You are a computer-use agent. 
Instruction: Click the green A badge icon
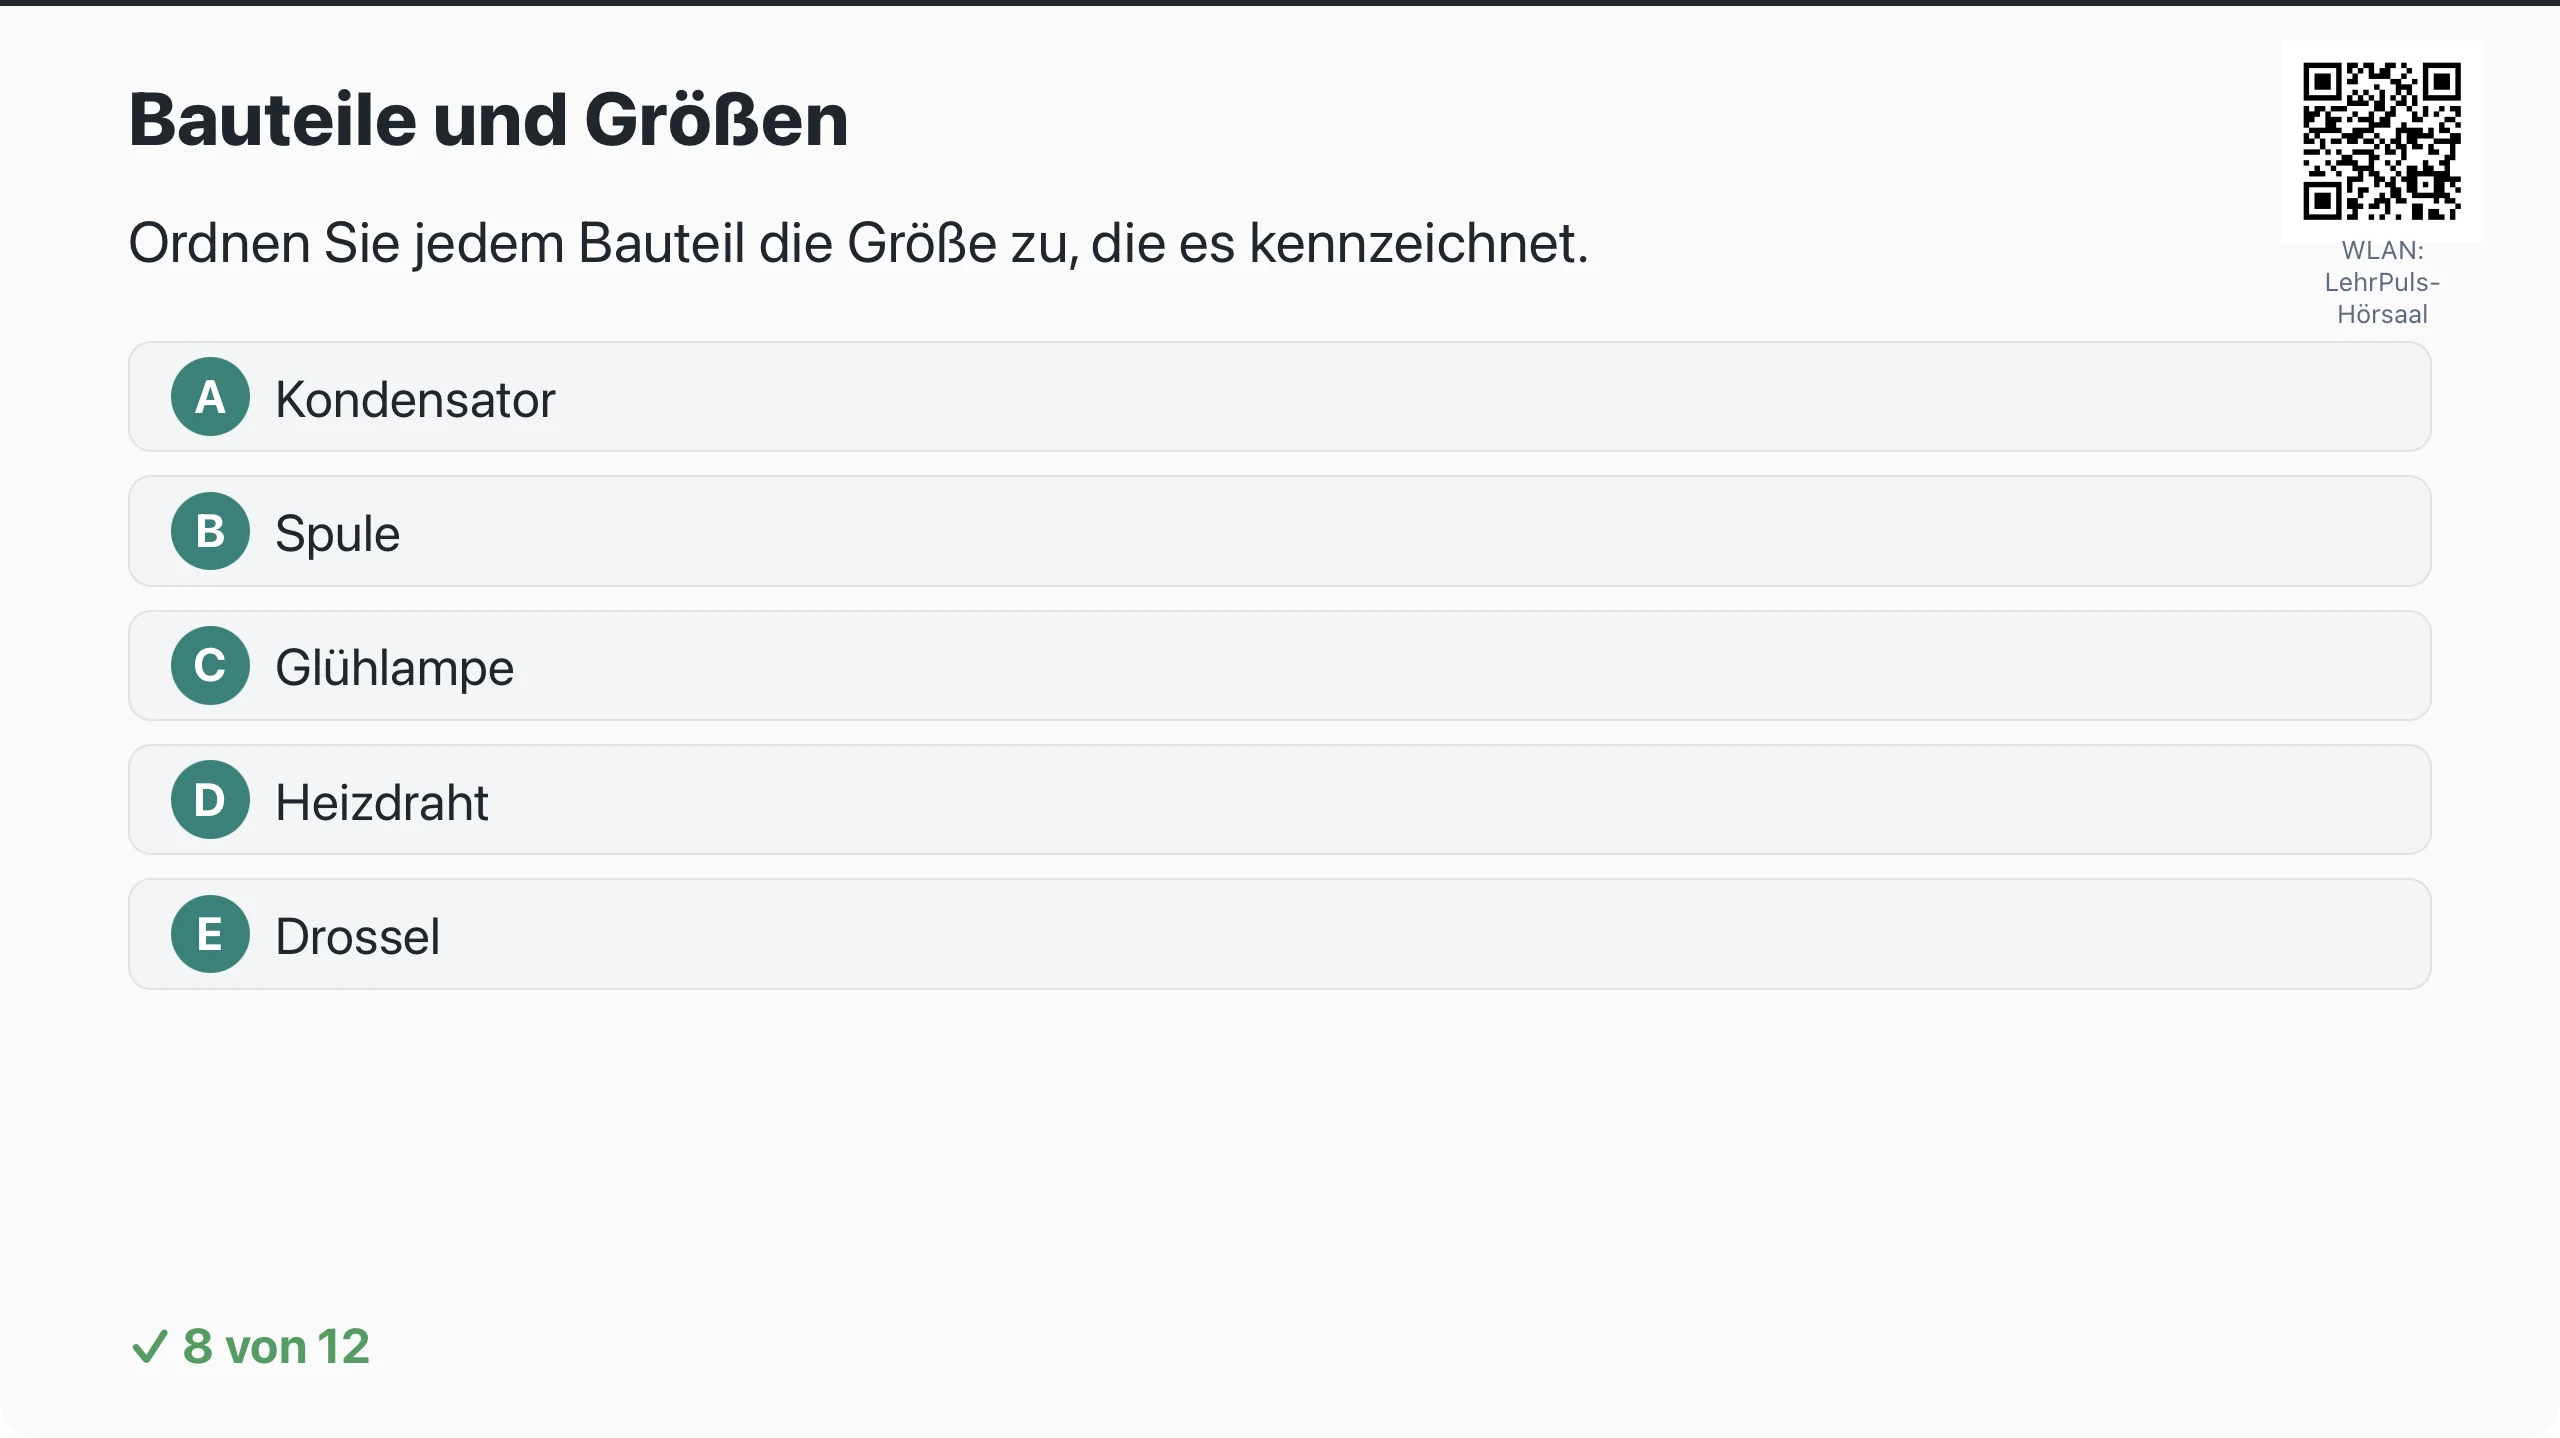tap(210, 397)
